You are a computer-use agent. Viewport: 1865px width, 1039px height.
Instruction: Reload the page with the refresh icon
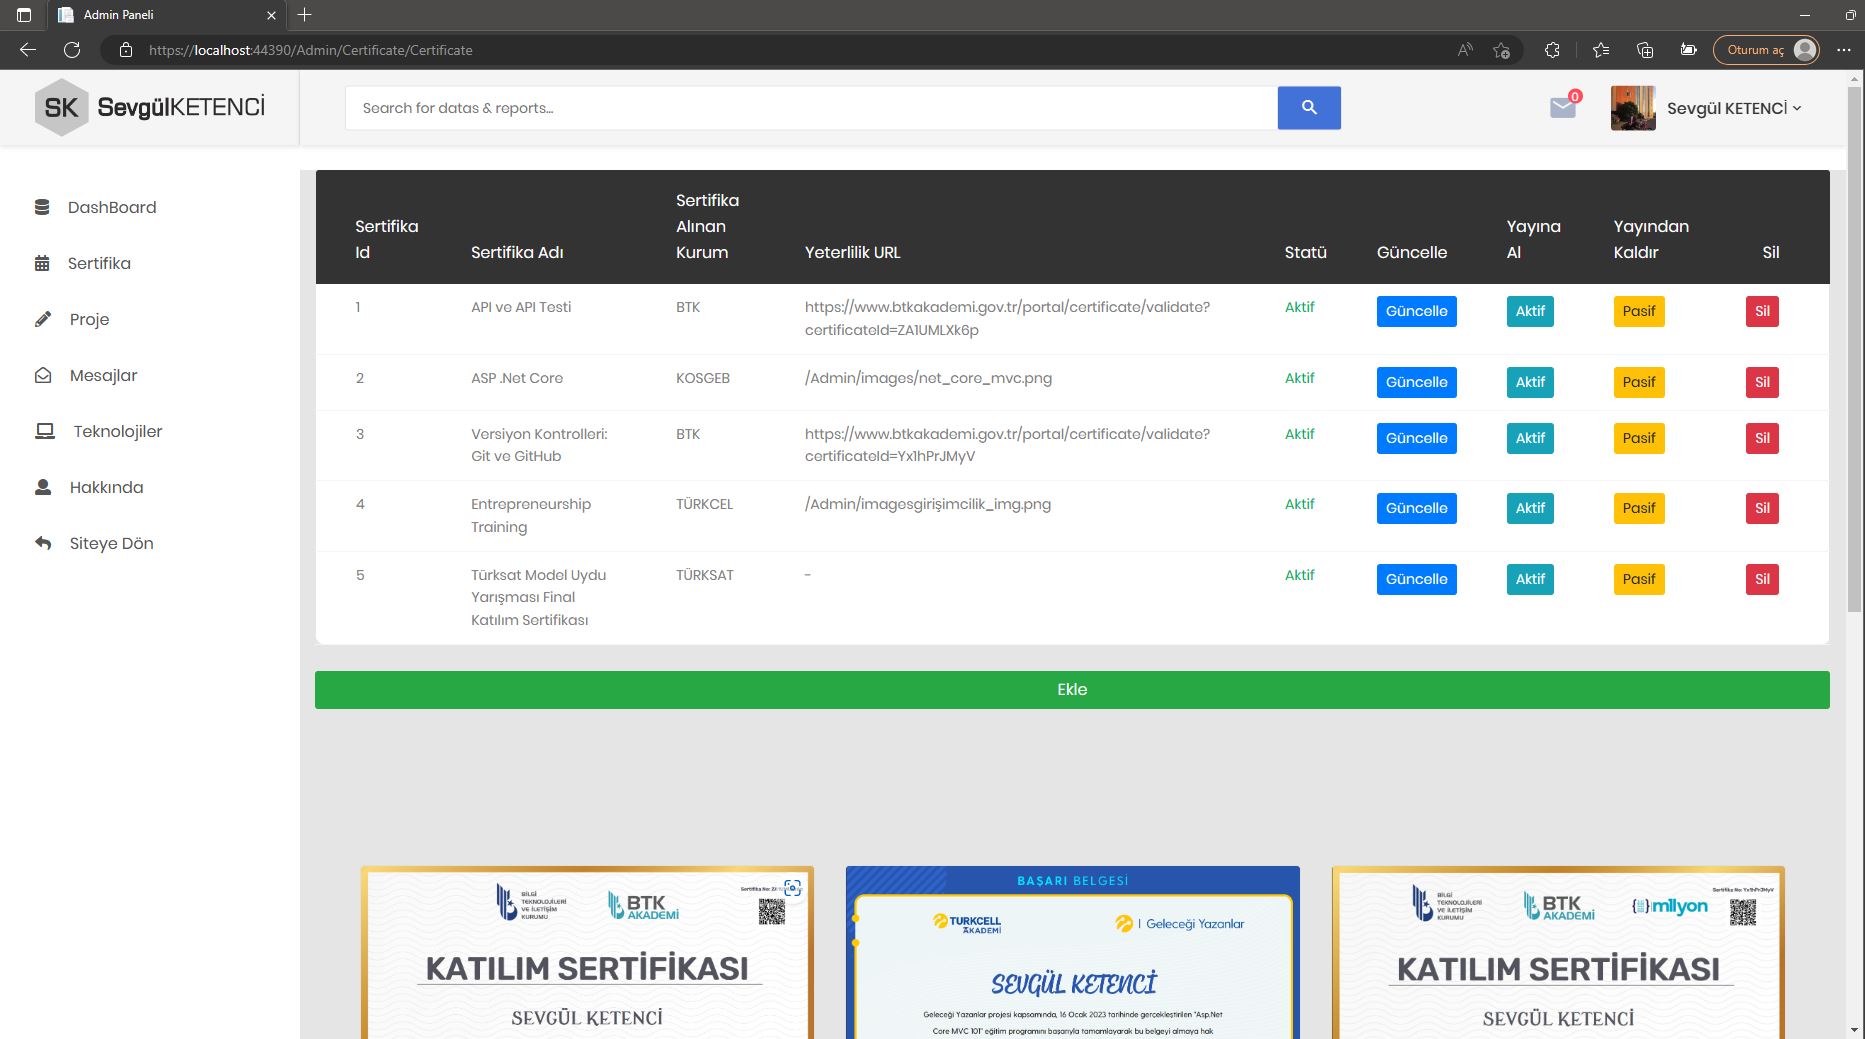[x=72, y=50]
